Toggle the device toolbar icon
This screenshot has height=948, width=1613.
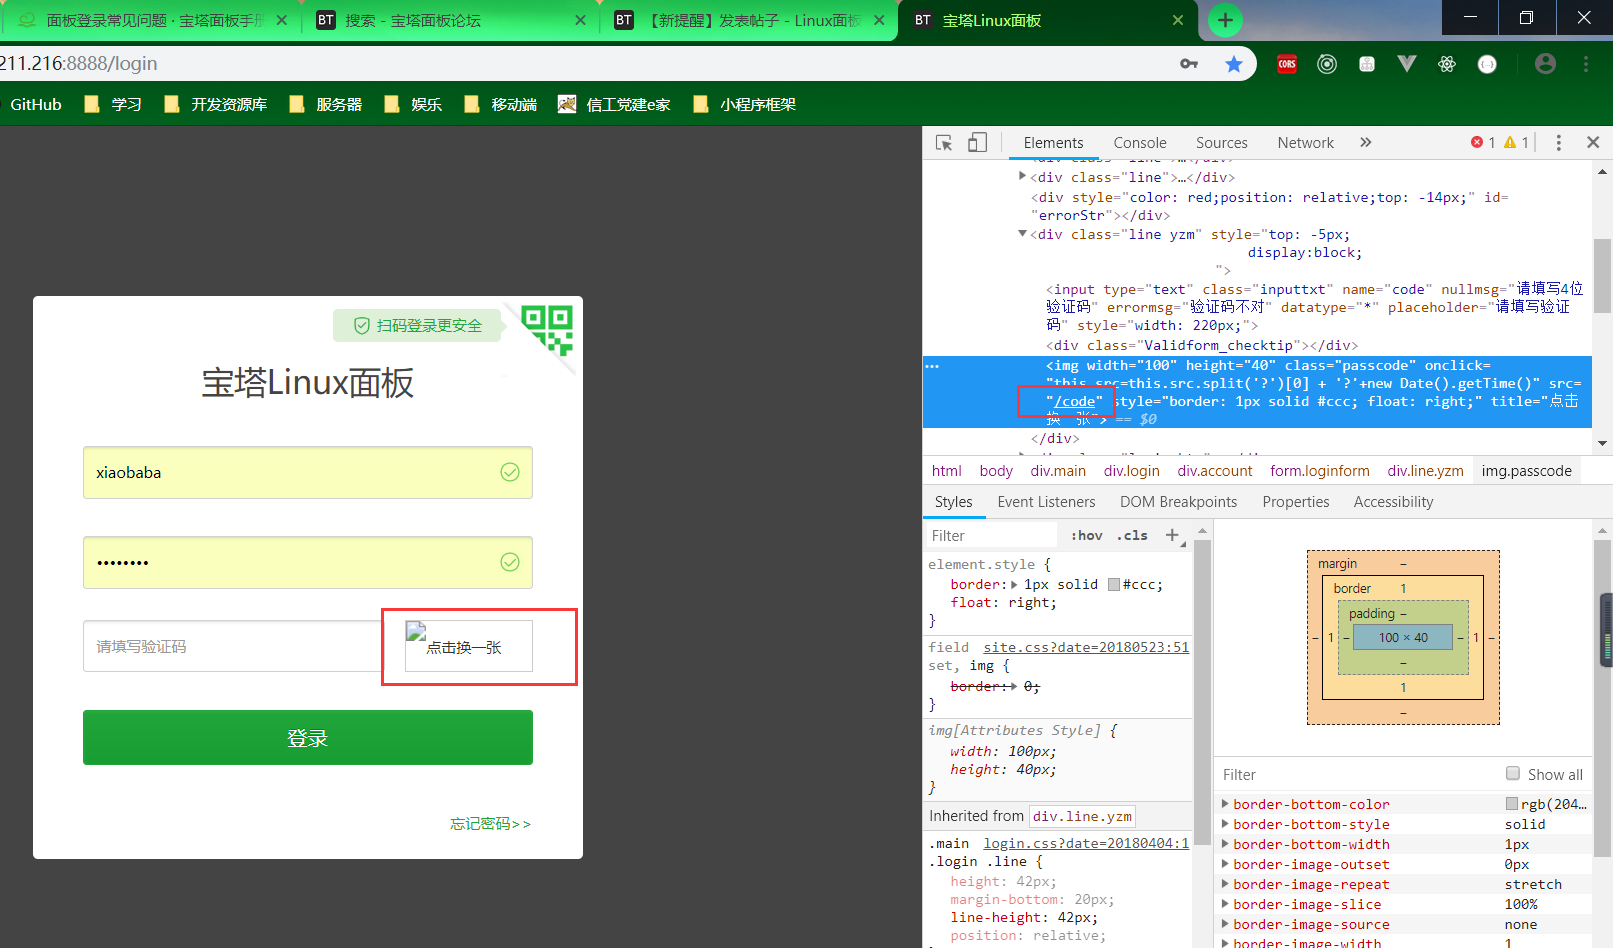click(977, 143)
